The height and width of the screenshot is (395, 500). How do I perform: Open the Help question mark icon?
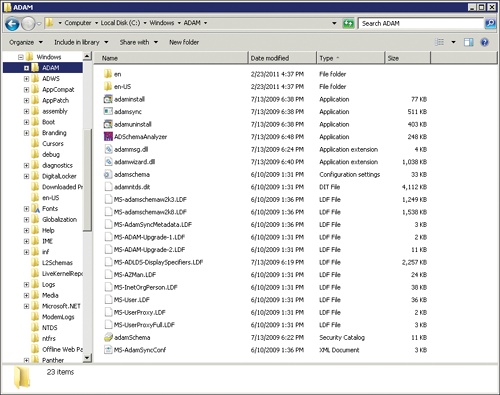[x=485, y=42]
